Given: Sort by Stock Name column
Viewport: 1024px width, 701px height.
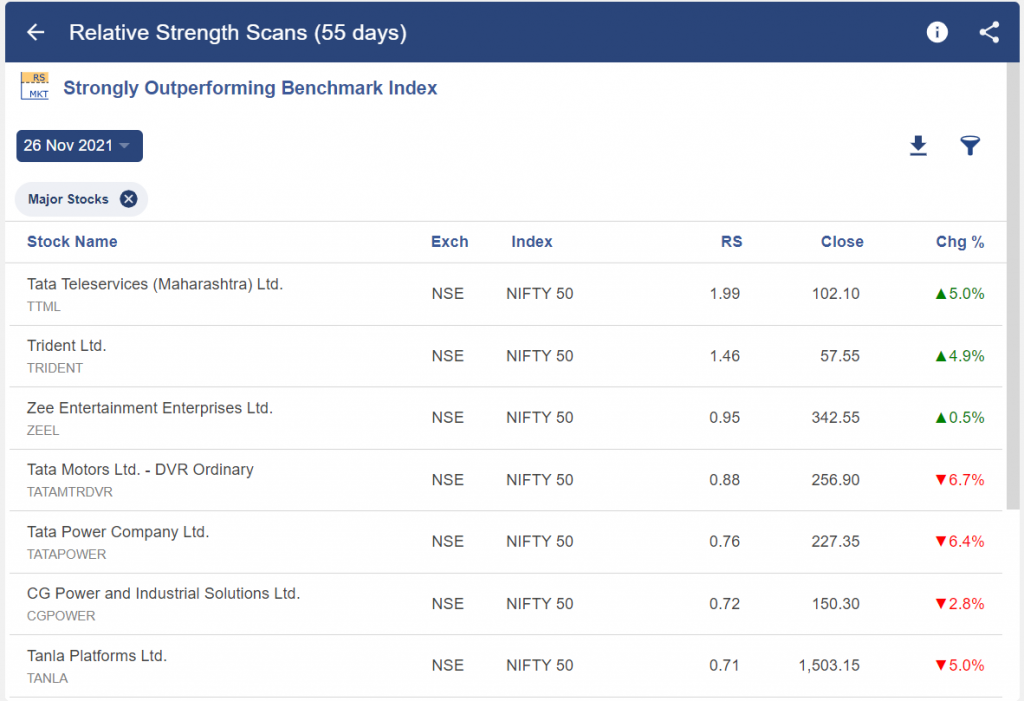Looking at the screenshot, I should 72,242.
